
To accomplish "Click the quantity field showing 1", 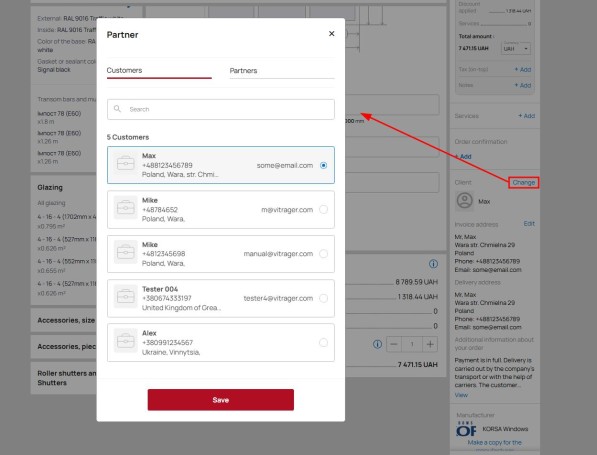I will click(412, 344).
